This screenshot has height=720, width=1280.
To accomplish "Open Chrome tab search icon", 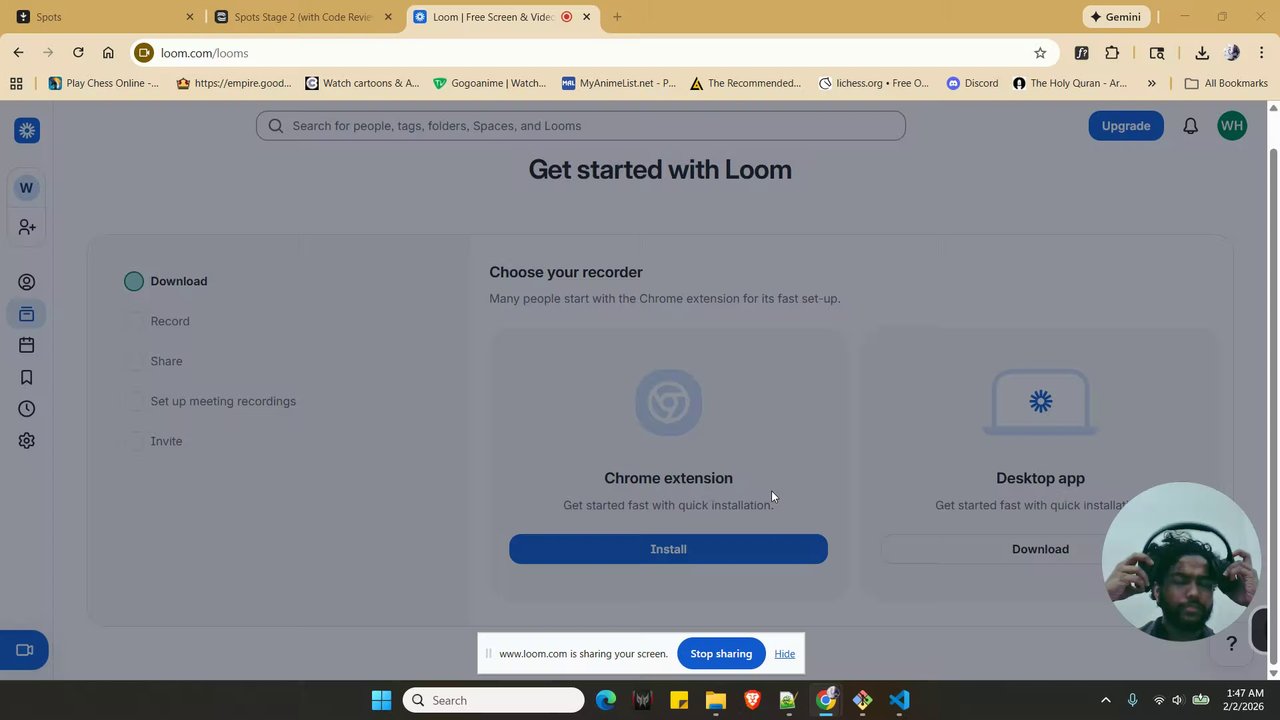I will click(1157, 53).
